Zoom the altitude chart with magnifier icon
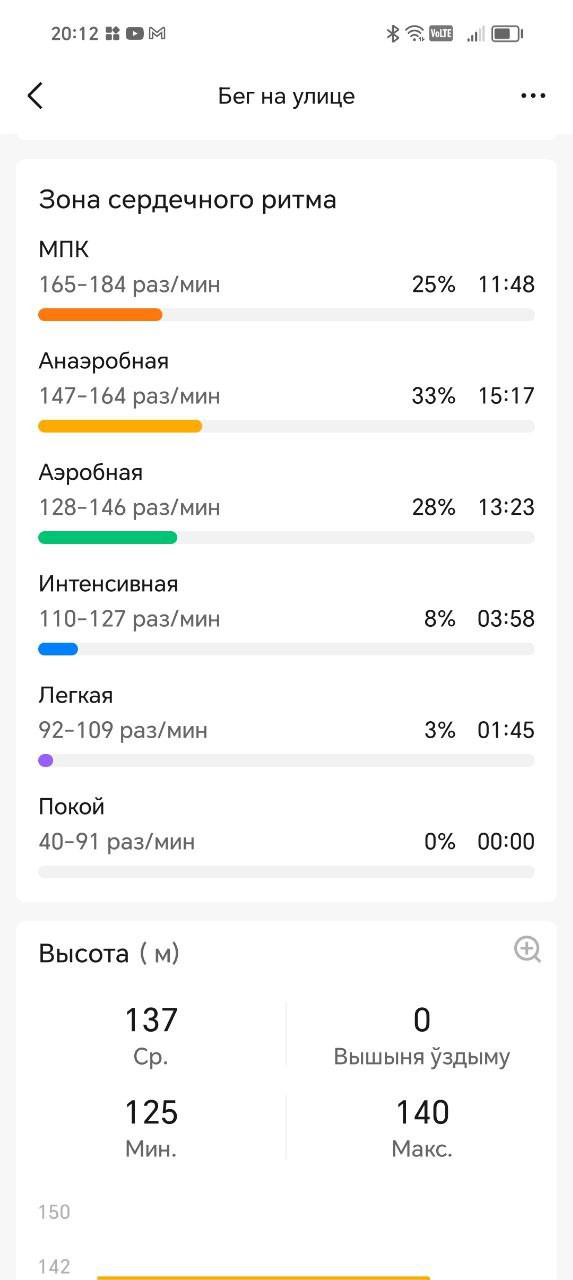This screenshot has height=1280, width=573. click(x=527, y=949)
